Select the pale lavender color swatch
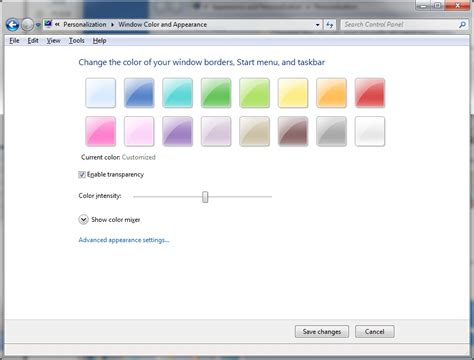The width and height of the screenshot is (474, 360). (216, 131)
